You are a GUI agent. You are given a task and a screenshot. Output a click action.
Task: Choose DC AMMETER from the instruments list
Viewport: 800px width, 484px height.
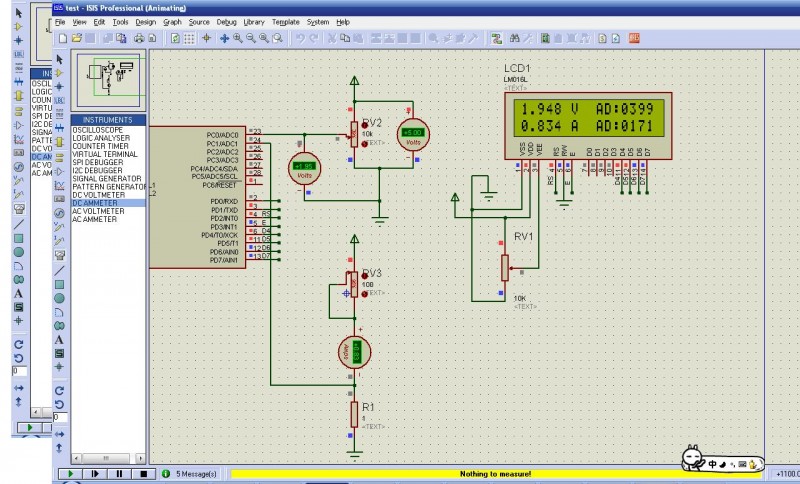coord(108,203)
